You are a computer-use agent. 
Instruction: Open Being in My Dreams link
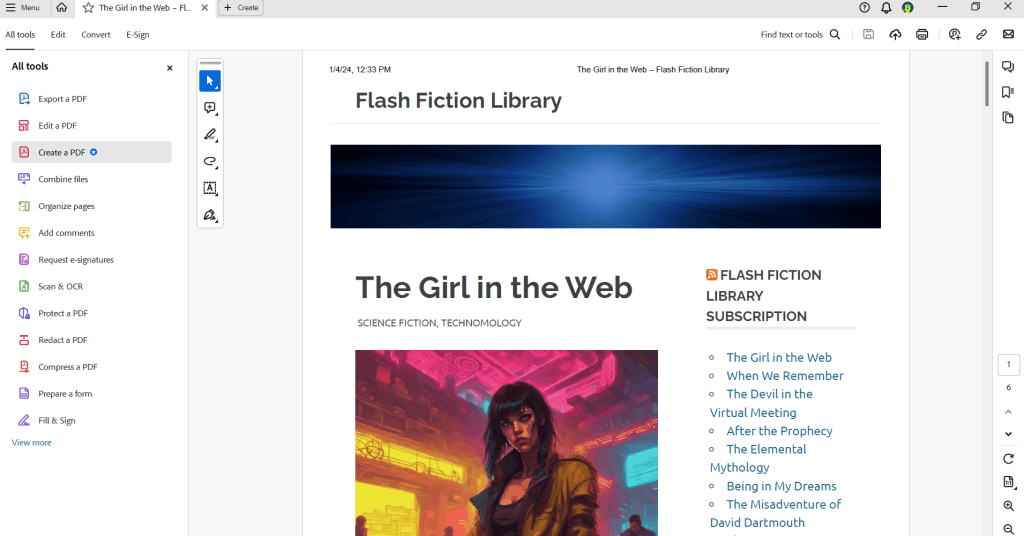coord(781,486)
